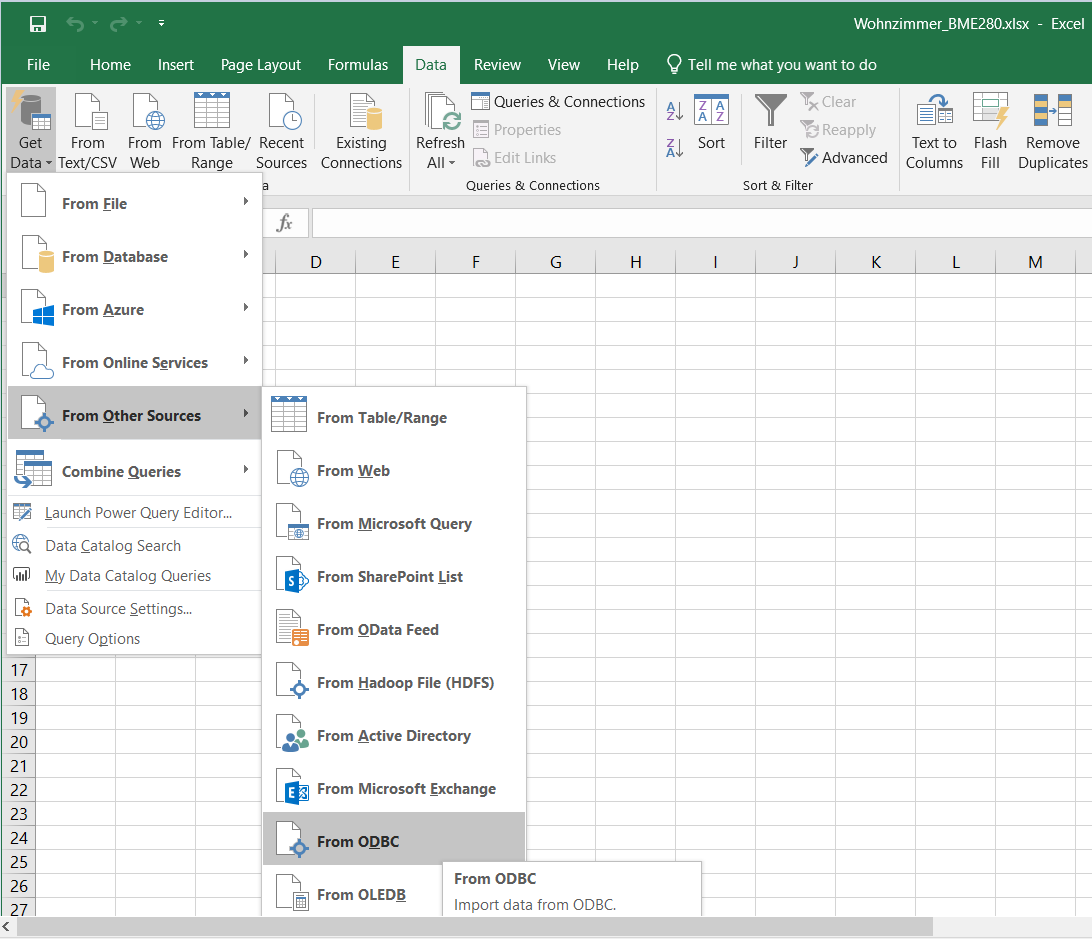Choose From Microsoft Query
The width and height of the screenshot is (1092, 939).
[x=394, y=523]
